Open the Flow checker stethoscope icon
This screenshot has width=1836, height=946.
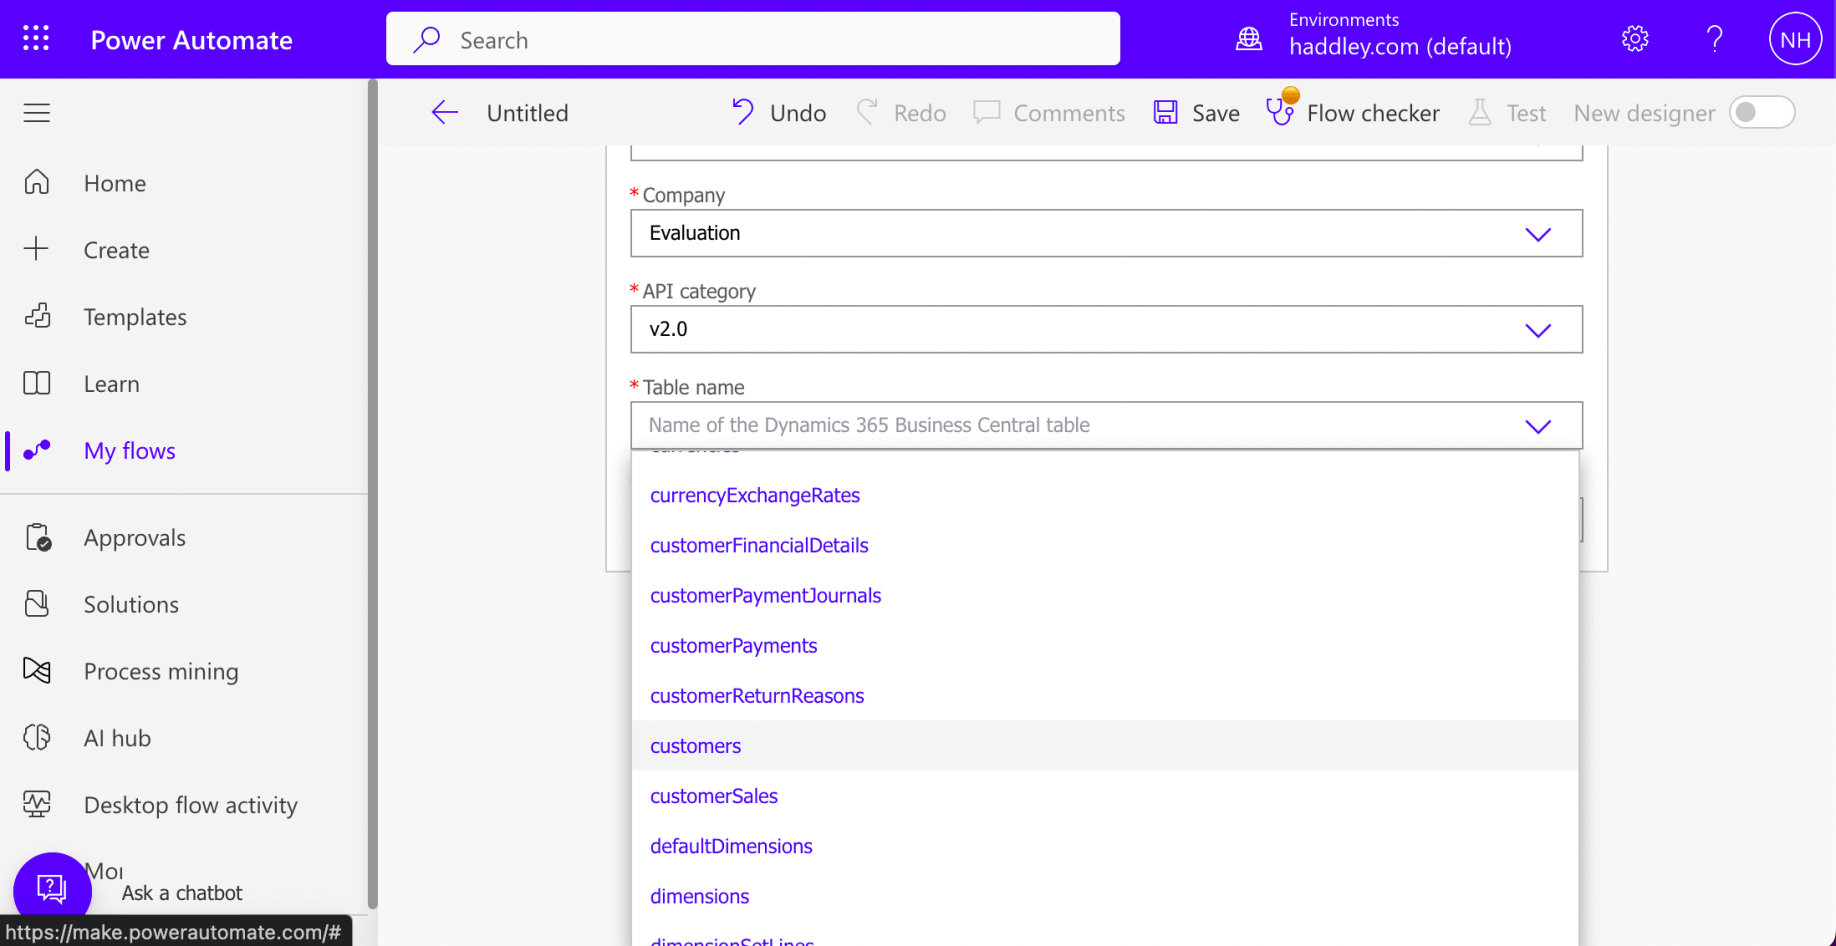point(1280,111)
